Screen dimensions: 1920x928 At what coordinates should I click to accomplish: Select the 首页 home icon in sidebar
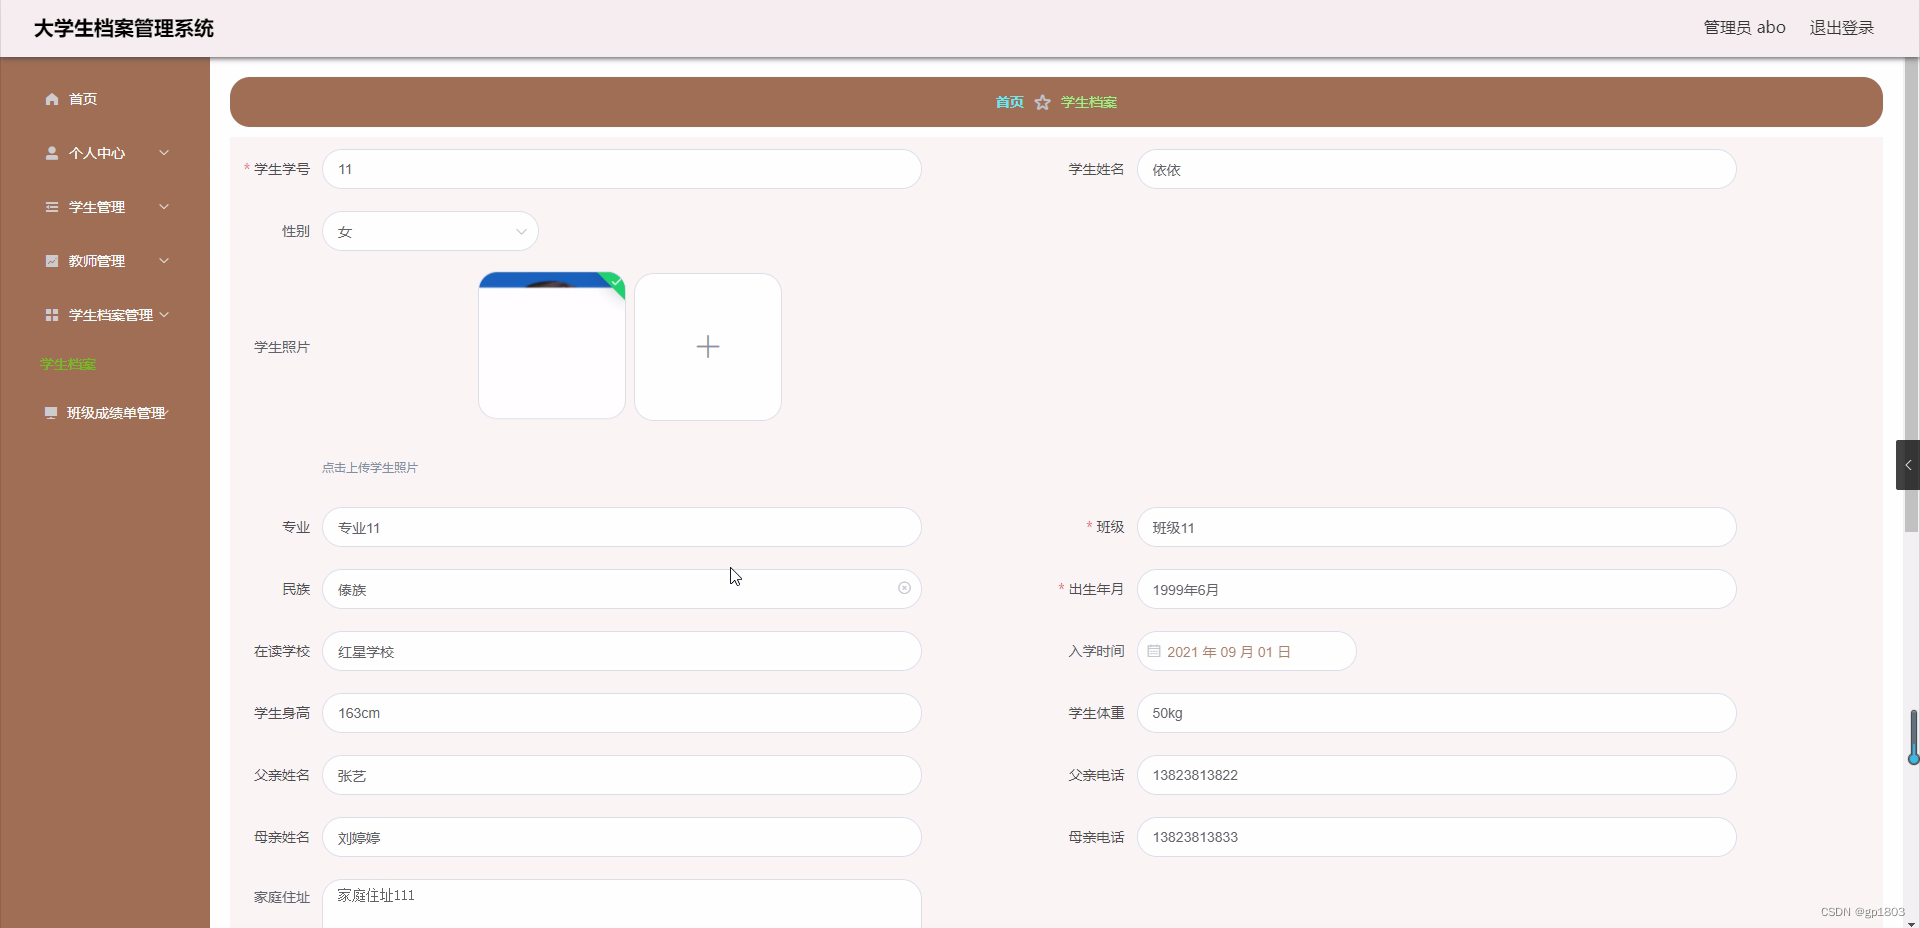(x=50, y=99)
